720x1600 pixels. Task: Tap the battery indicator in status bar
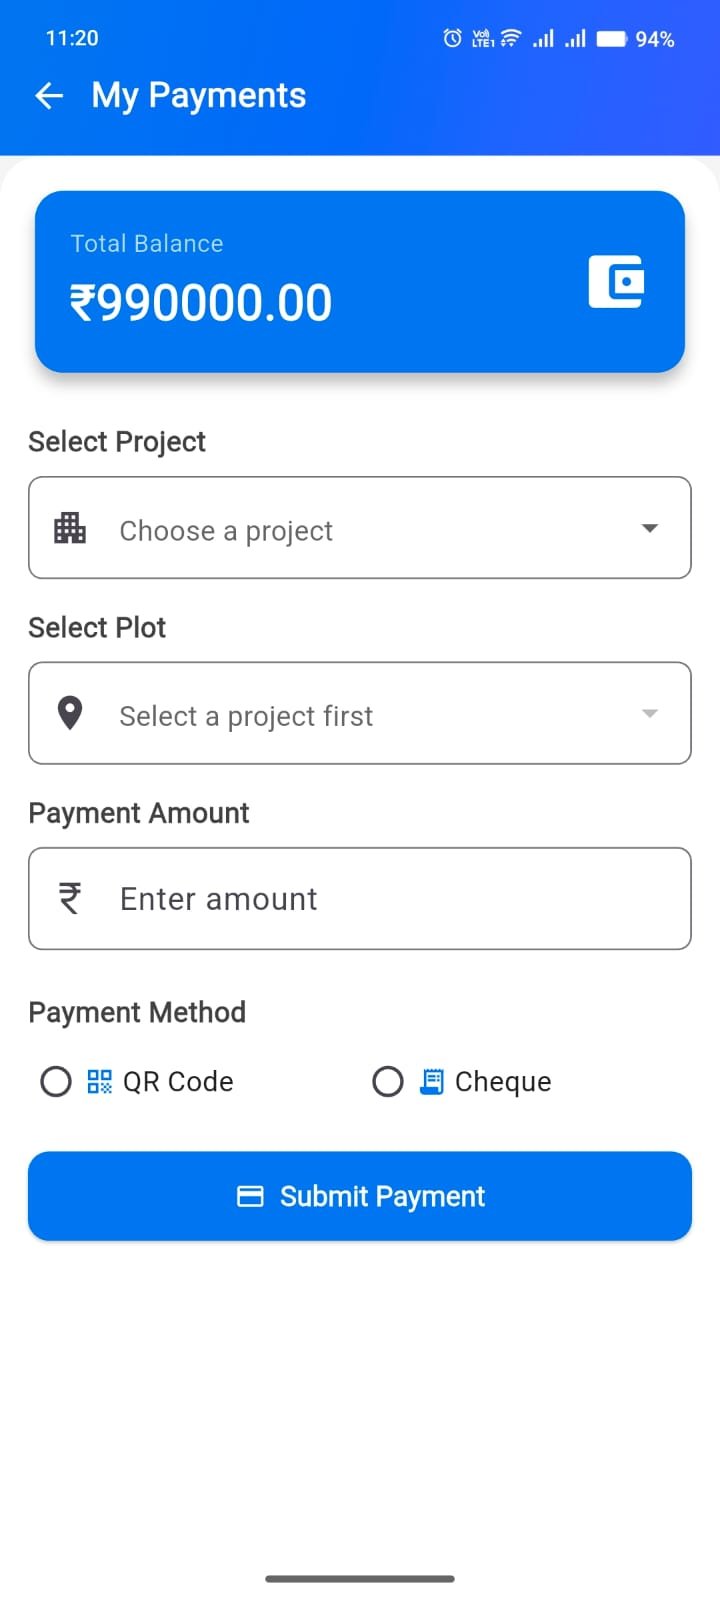(611, 39)
